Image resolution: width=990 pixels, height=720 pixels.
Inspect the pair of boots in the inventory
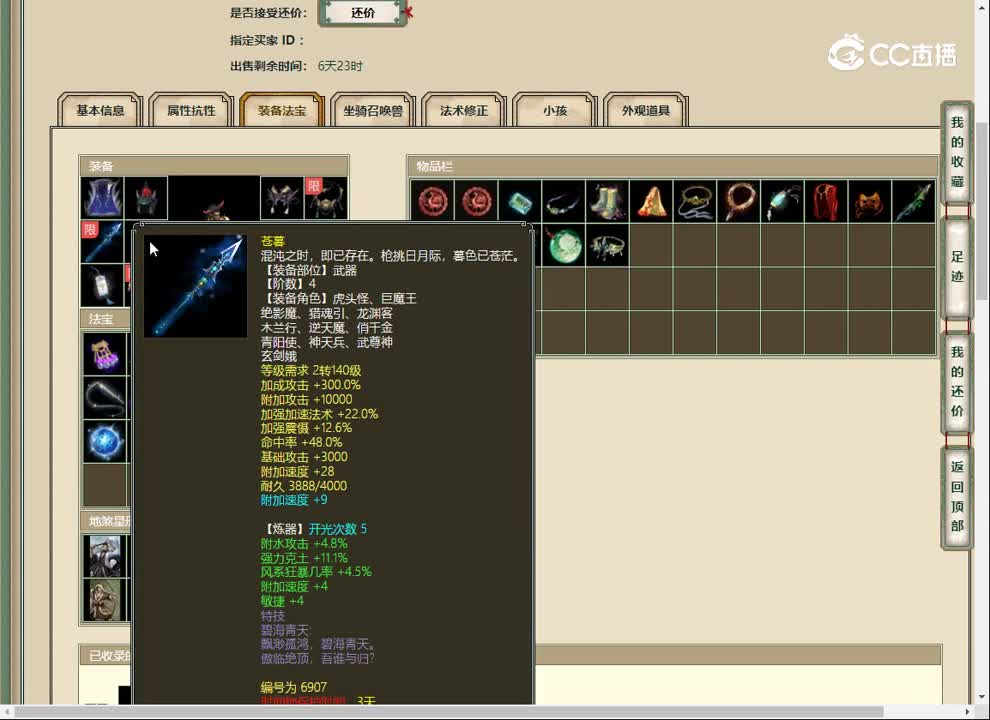(607, 201)
